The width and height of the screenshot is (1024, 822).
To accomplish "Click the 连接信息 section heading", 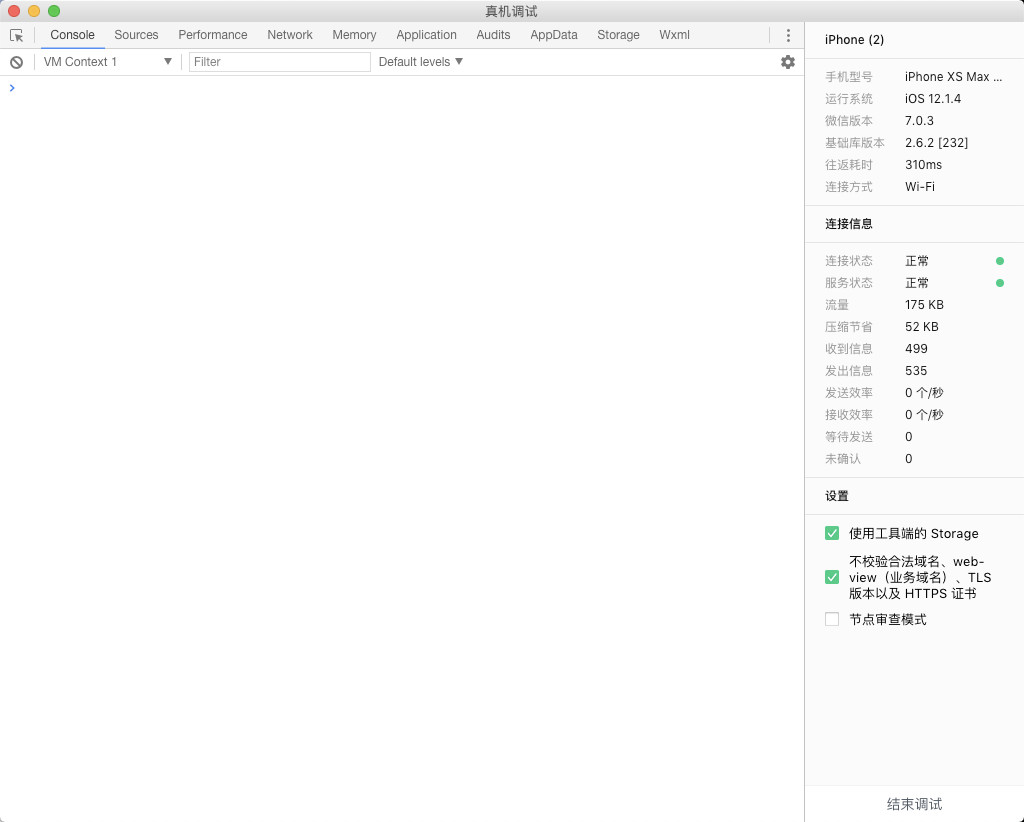I will point(848,224).
